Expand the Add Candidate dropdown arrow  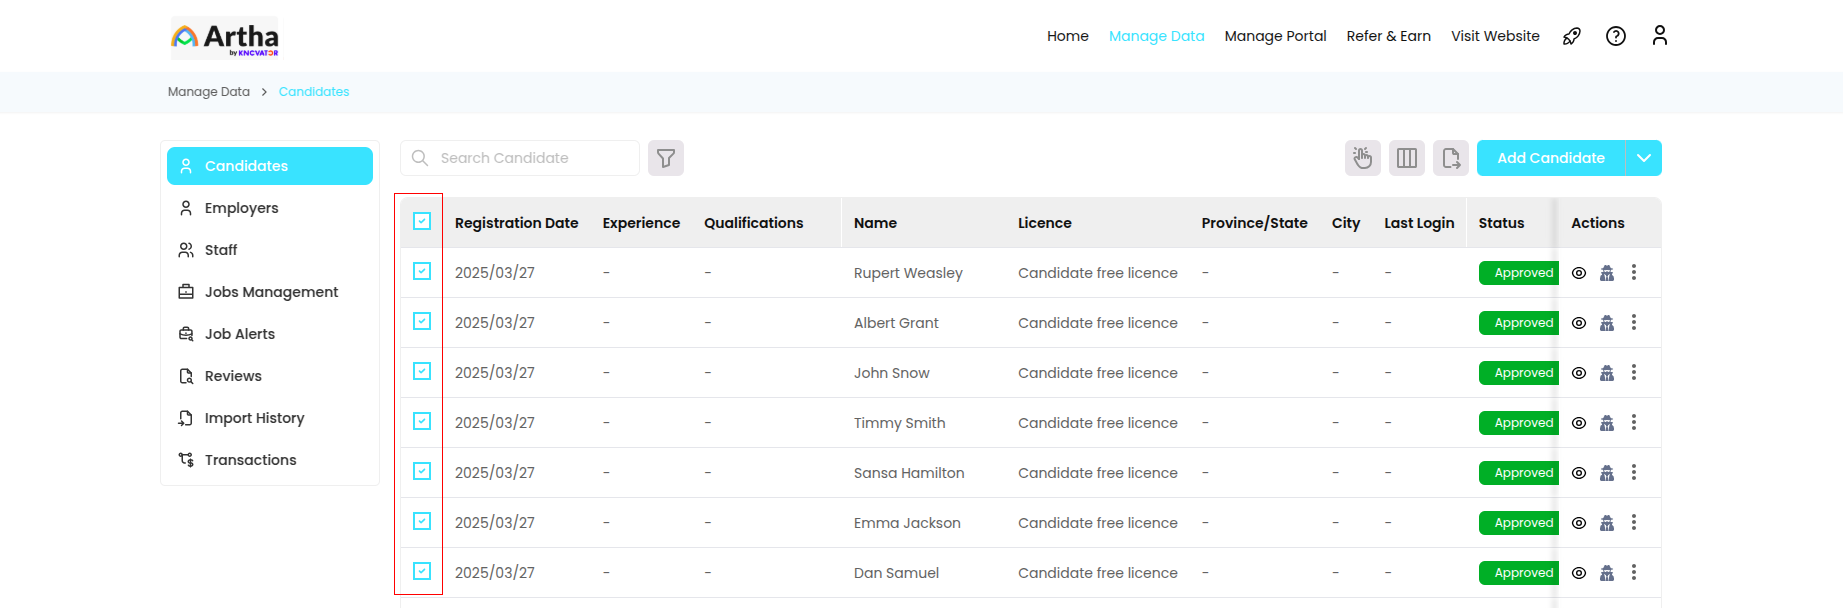1644,158
